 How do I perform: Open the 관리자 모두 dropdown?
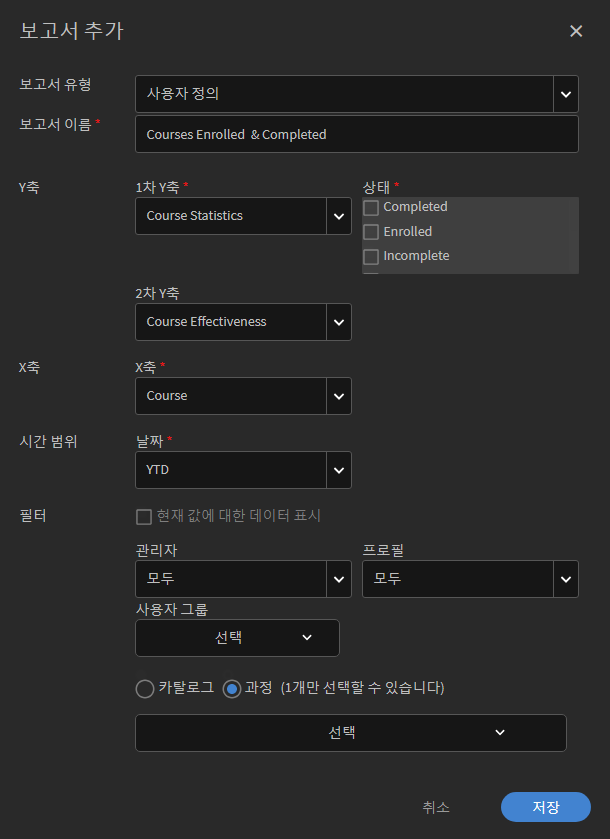[x=339, y=579]
